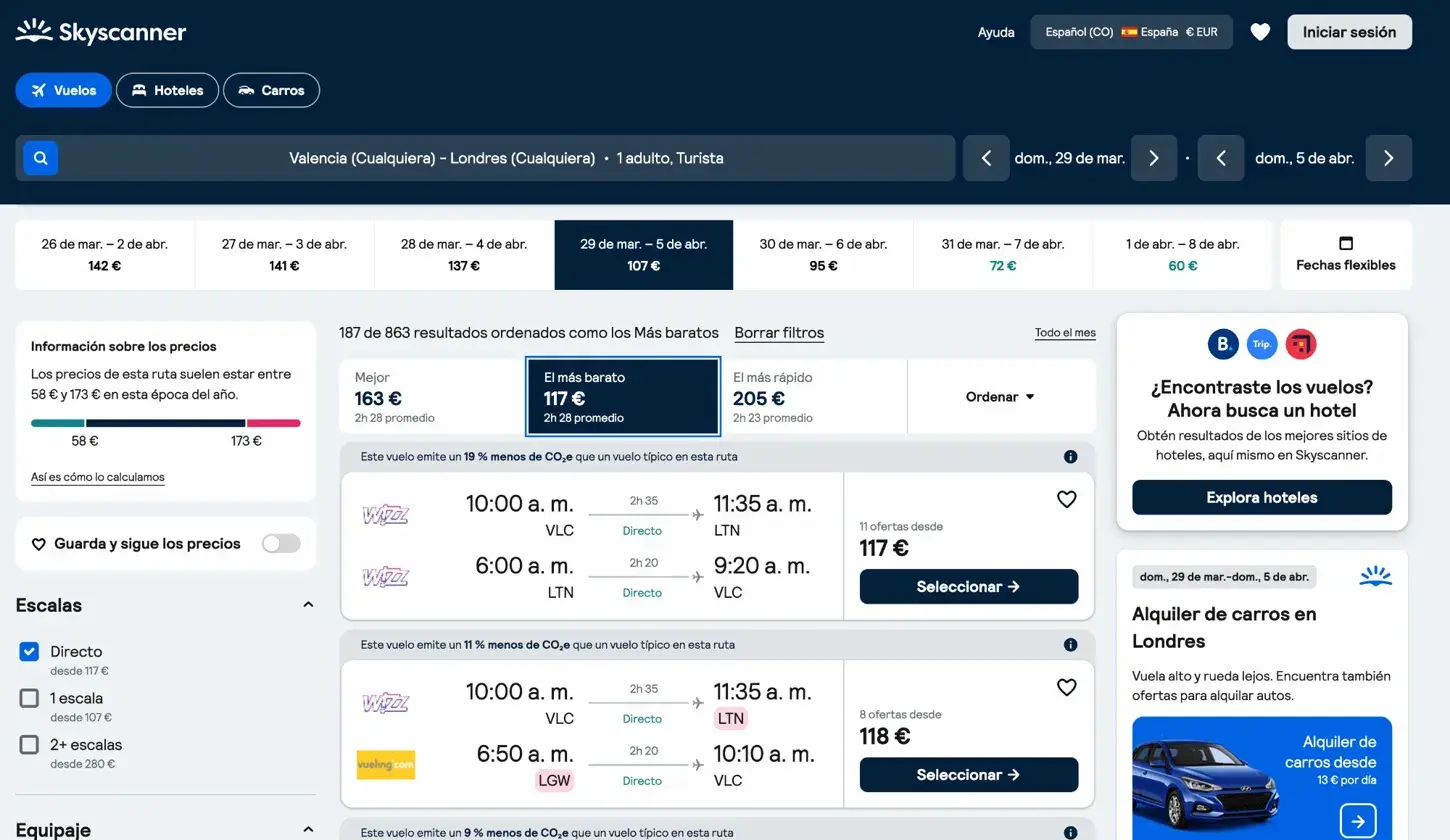Uncheck the Directo stops filter
The width and height of the screenshot is (1450, 840).
point(29,651)
